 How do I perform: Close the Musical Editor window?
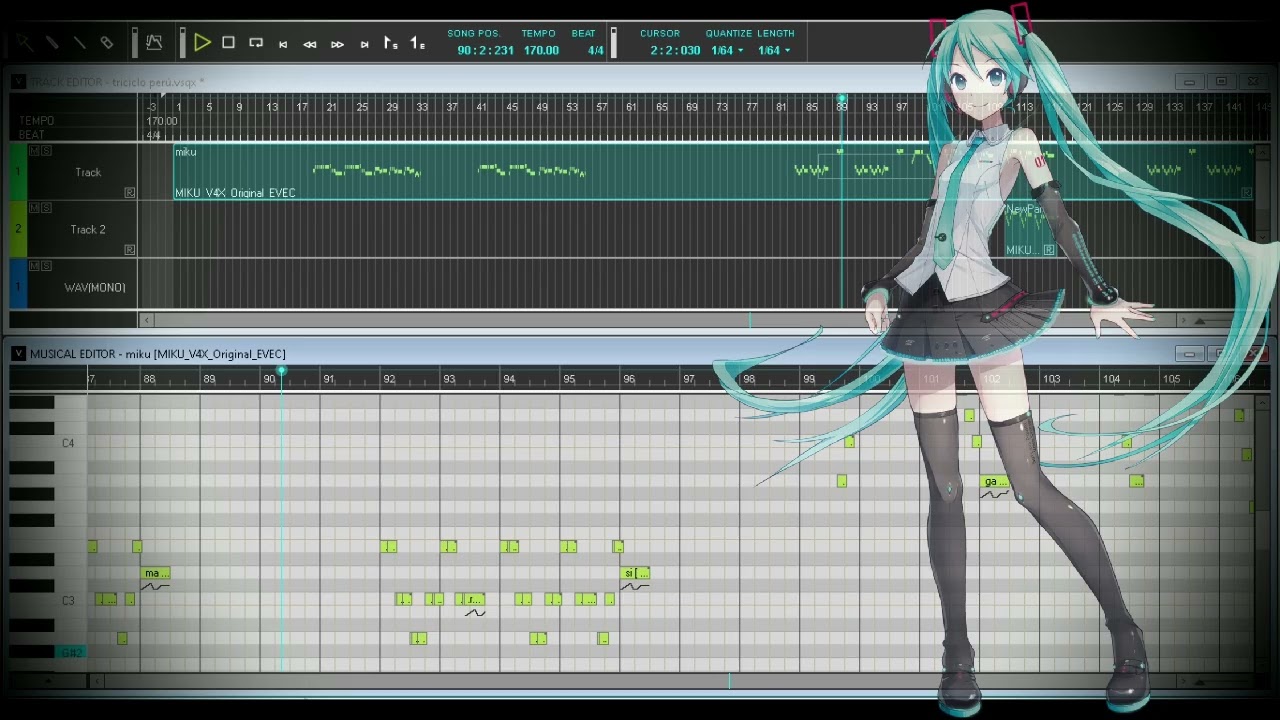1254,354
